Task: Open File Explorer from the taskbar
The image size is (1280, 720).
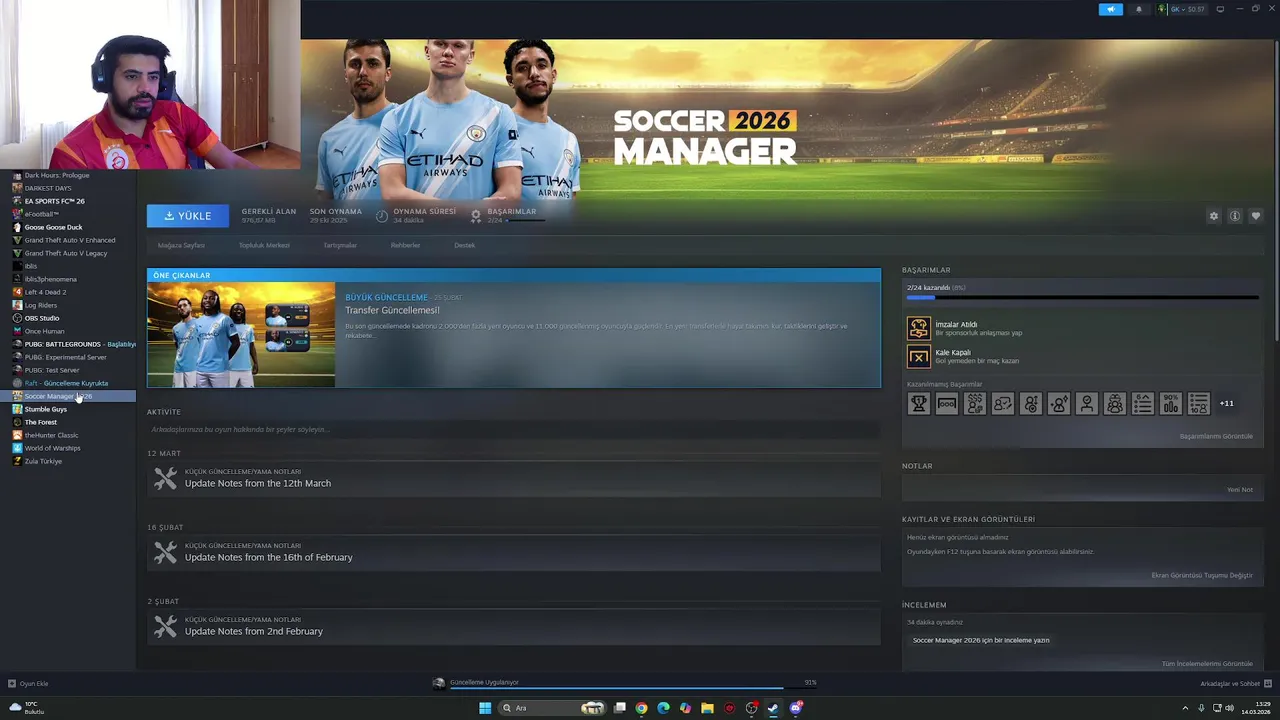Action: 707,708
